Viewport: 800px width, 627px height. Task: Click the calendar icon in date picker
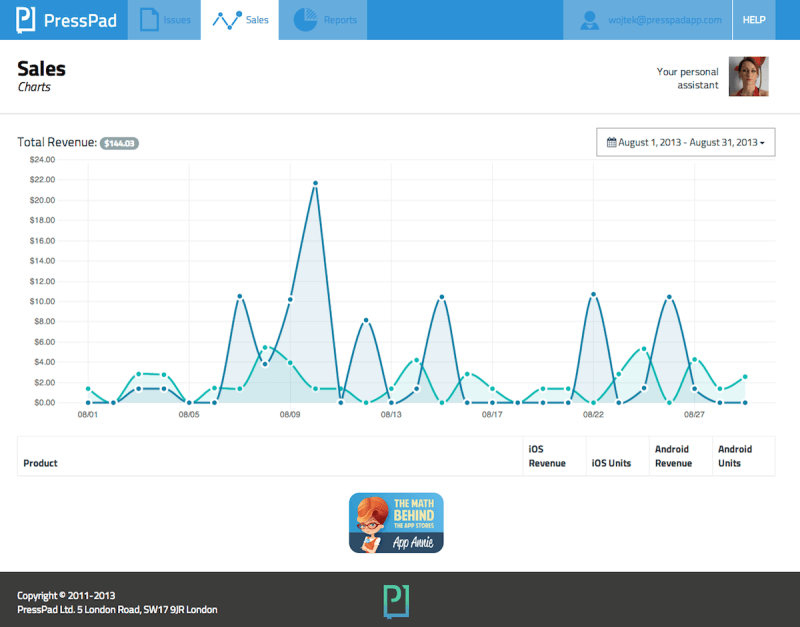tap(611, 143)
